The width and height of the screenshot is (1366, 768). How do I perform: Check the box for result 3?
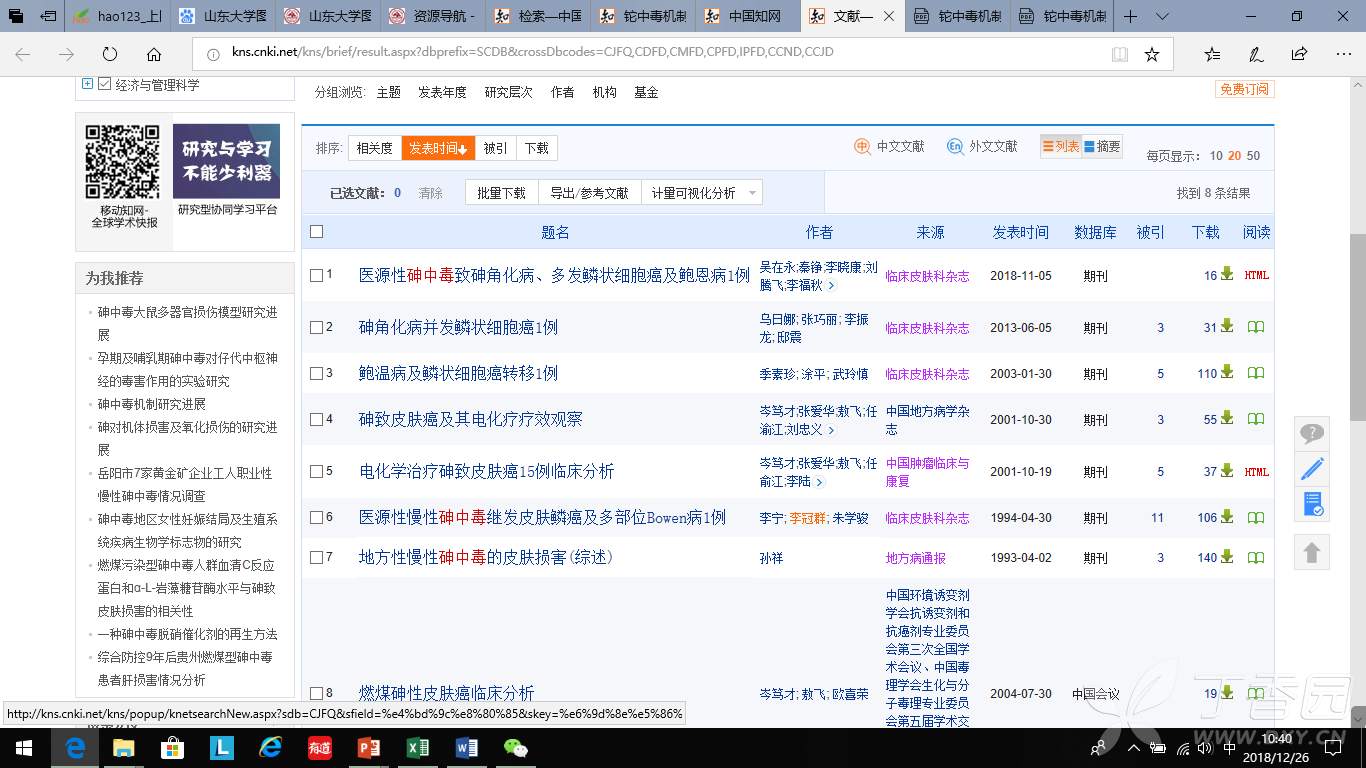[x=317, y=373]
